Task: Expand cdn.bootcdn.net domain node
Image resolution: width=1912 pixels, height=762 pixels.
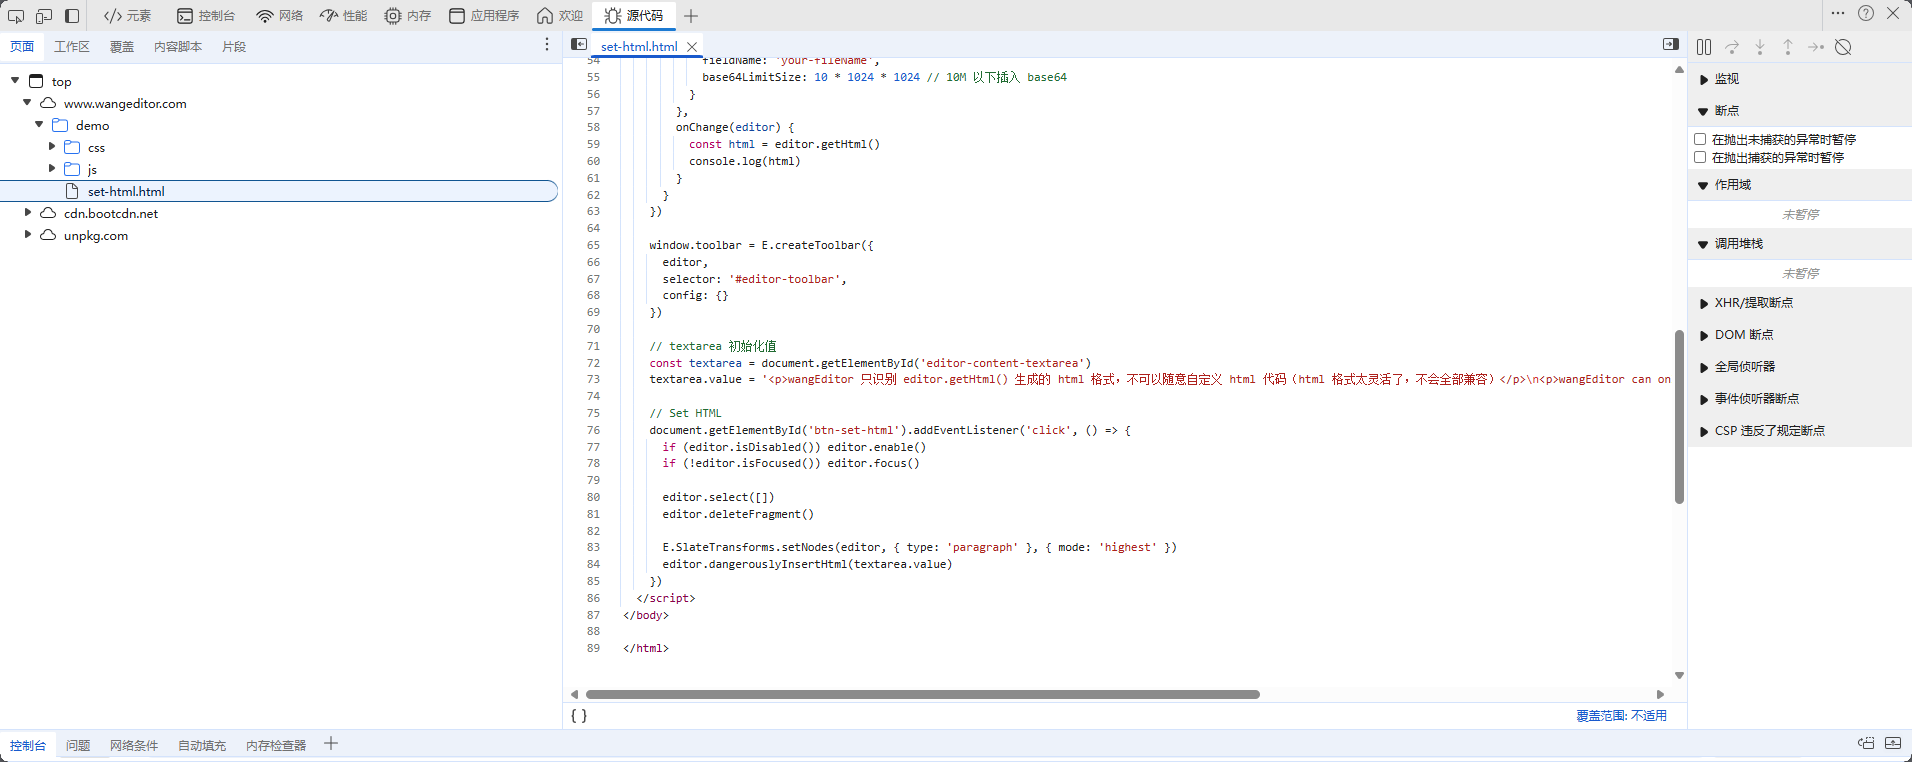Action: [27, 213]
